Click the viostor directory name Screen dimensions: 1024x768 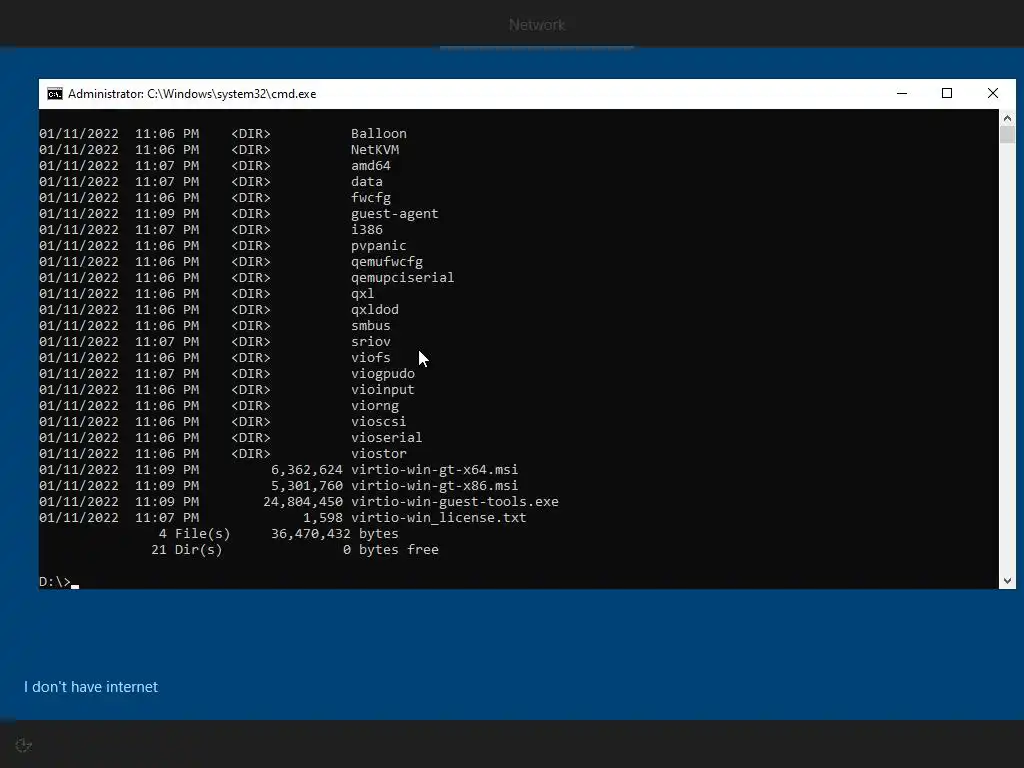tap(379, 453)
